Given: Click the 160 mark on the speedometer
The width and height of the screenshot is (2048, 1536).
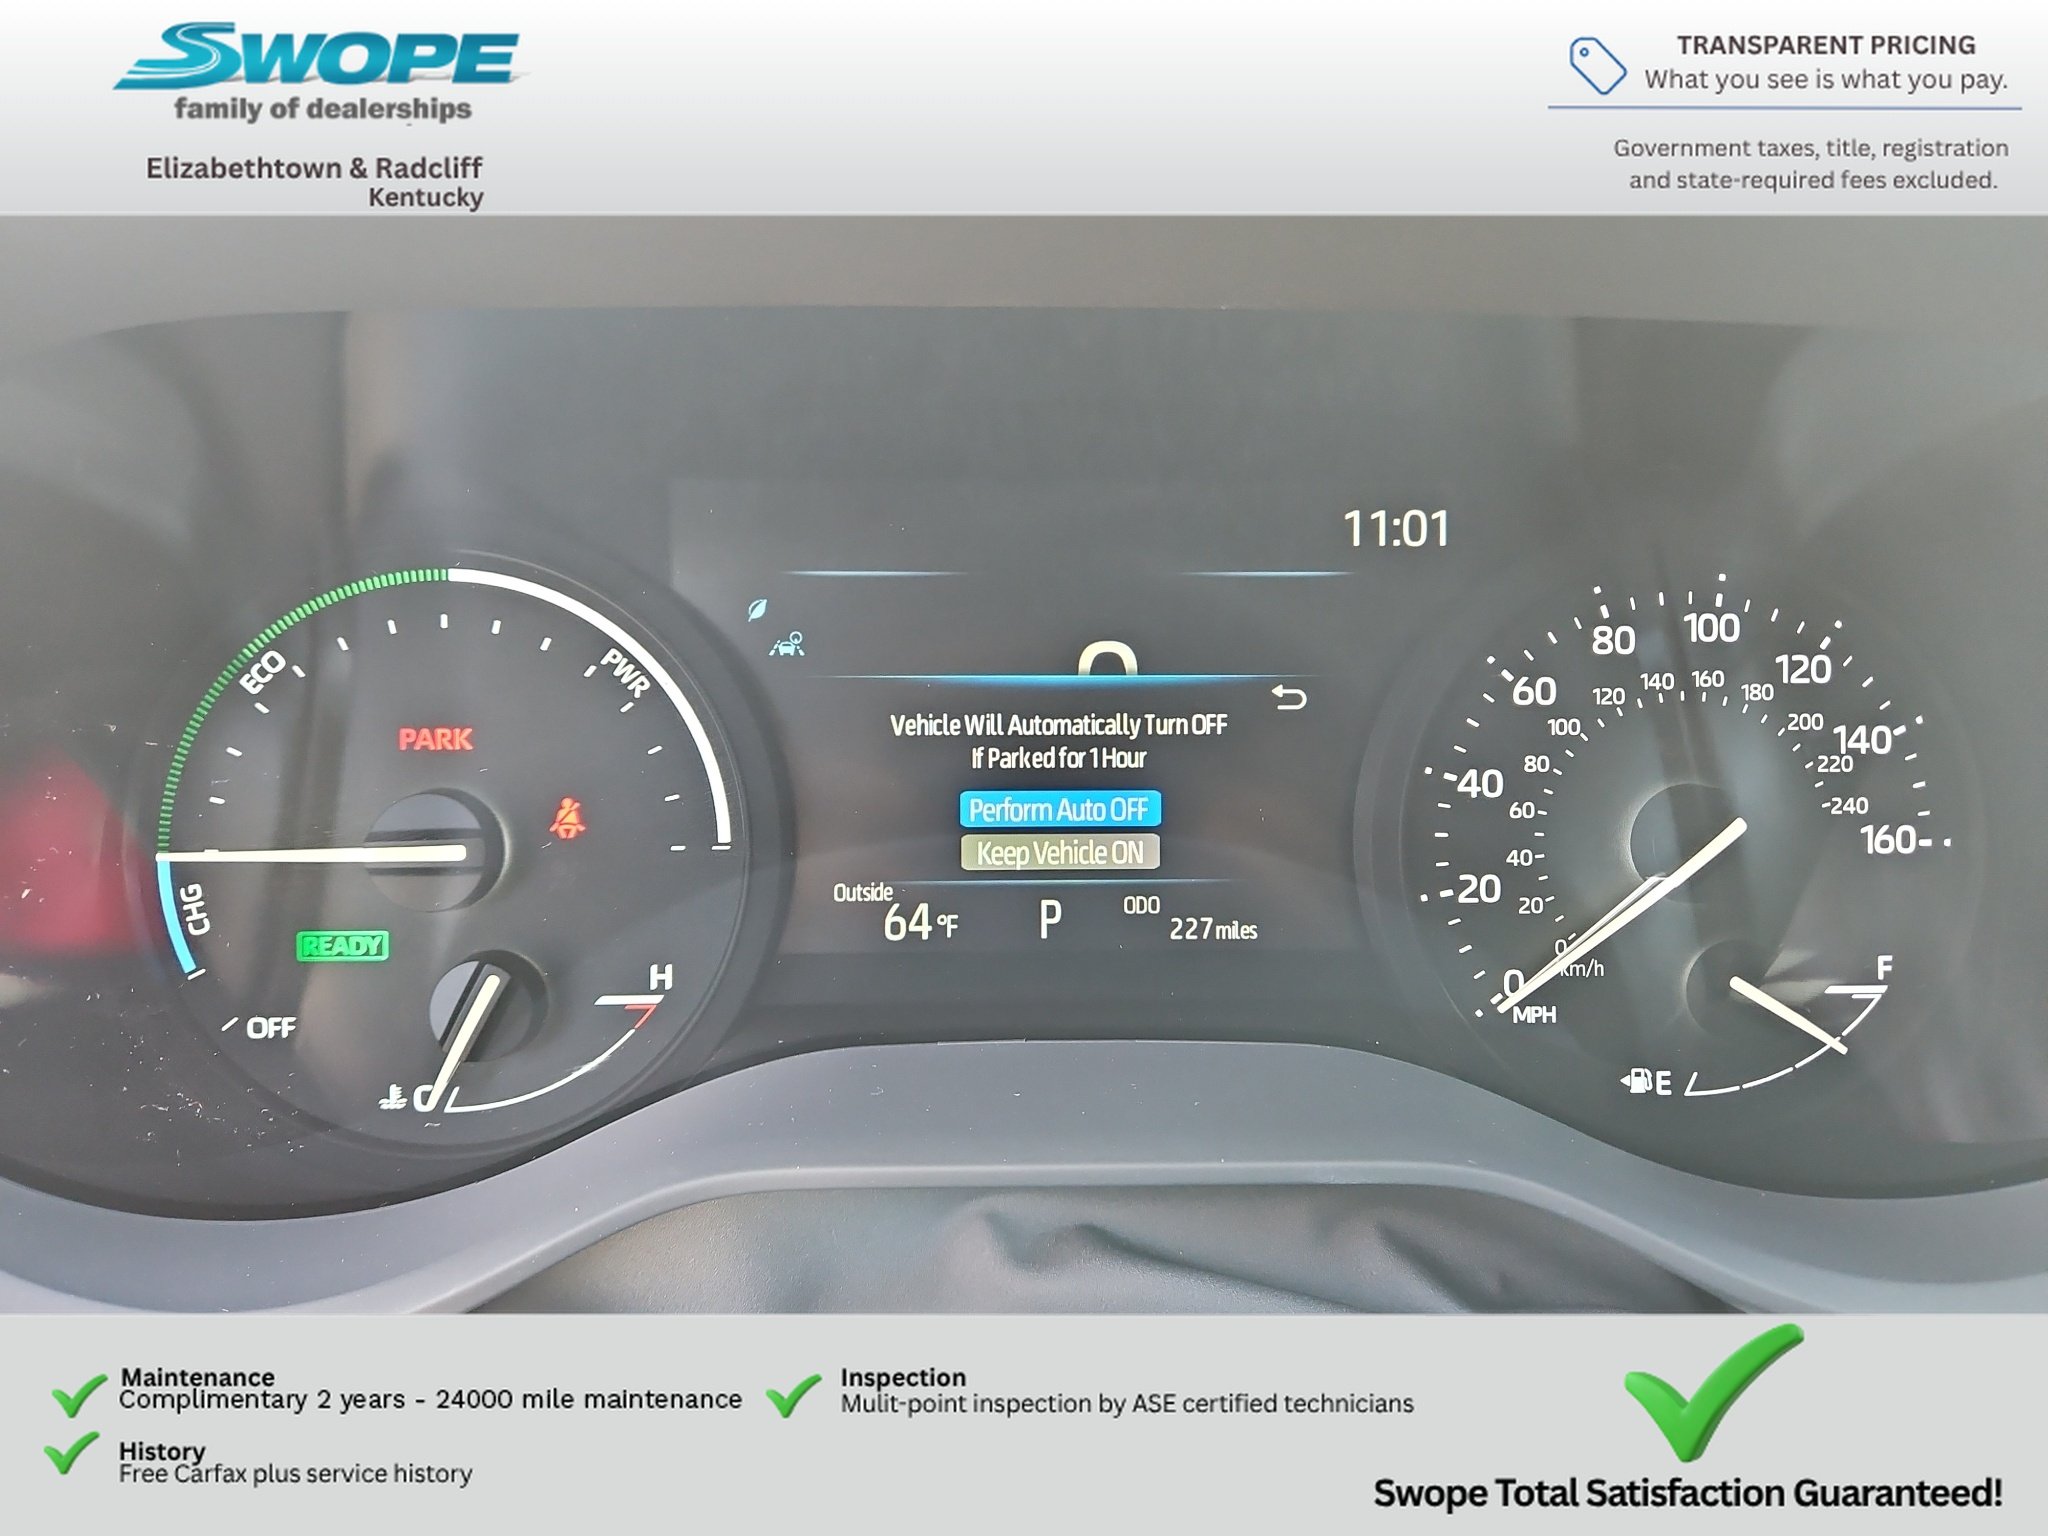Looking at the screenshot, I should [x=1888, y=840].
